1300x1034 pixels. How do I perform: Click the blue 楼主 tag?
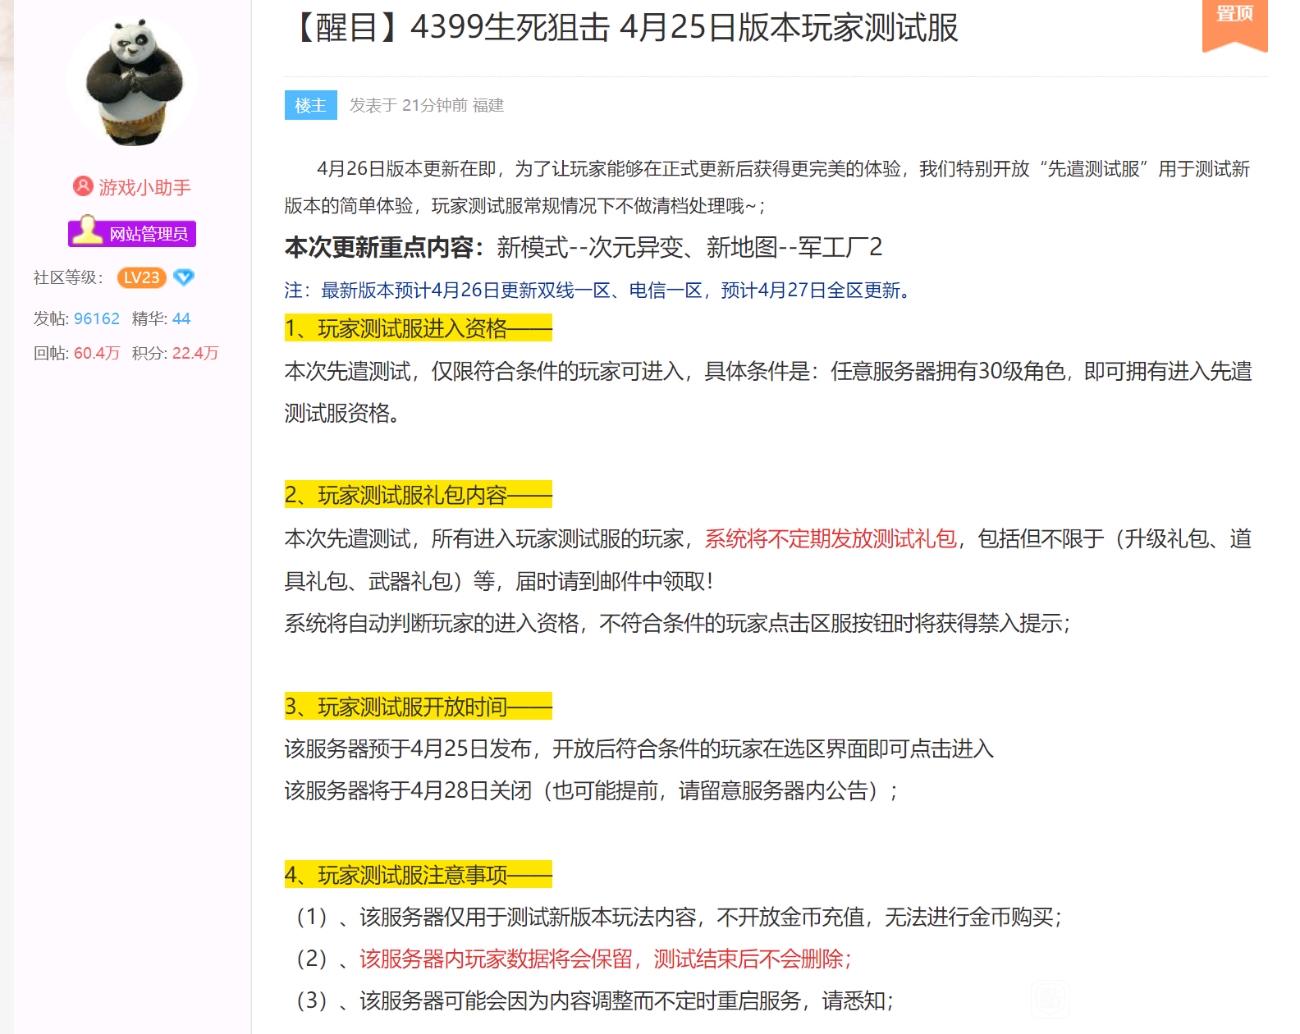310,105
